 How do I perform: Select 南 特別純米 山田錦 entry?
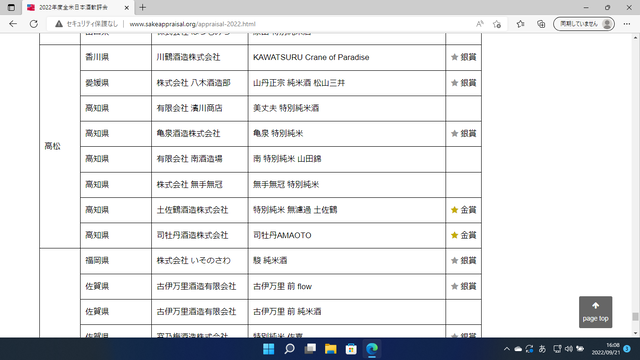(347, 159)
